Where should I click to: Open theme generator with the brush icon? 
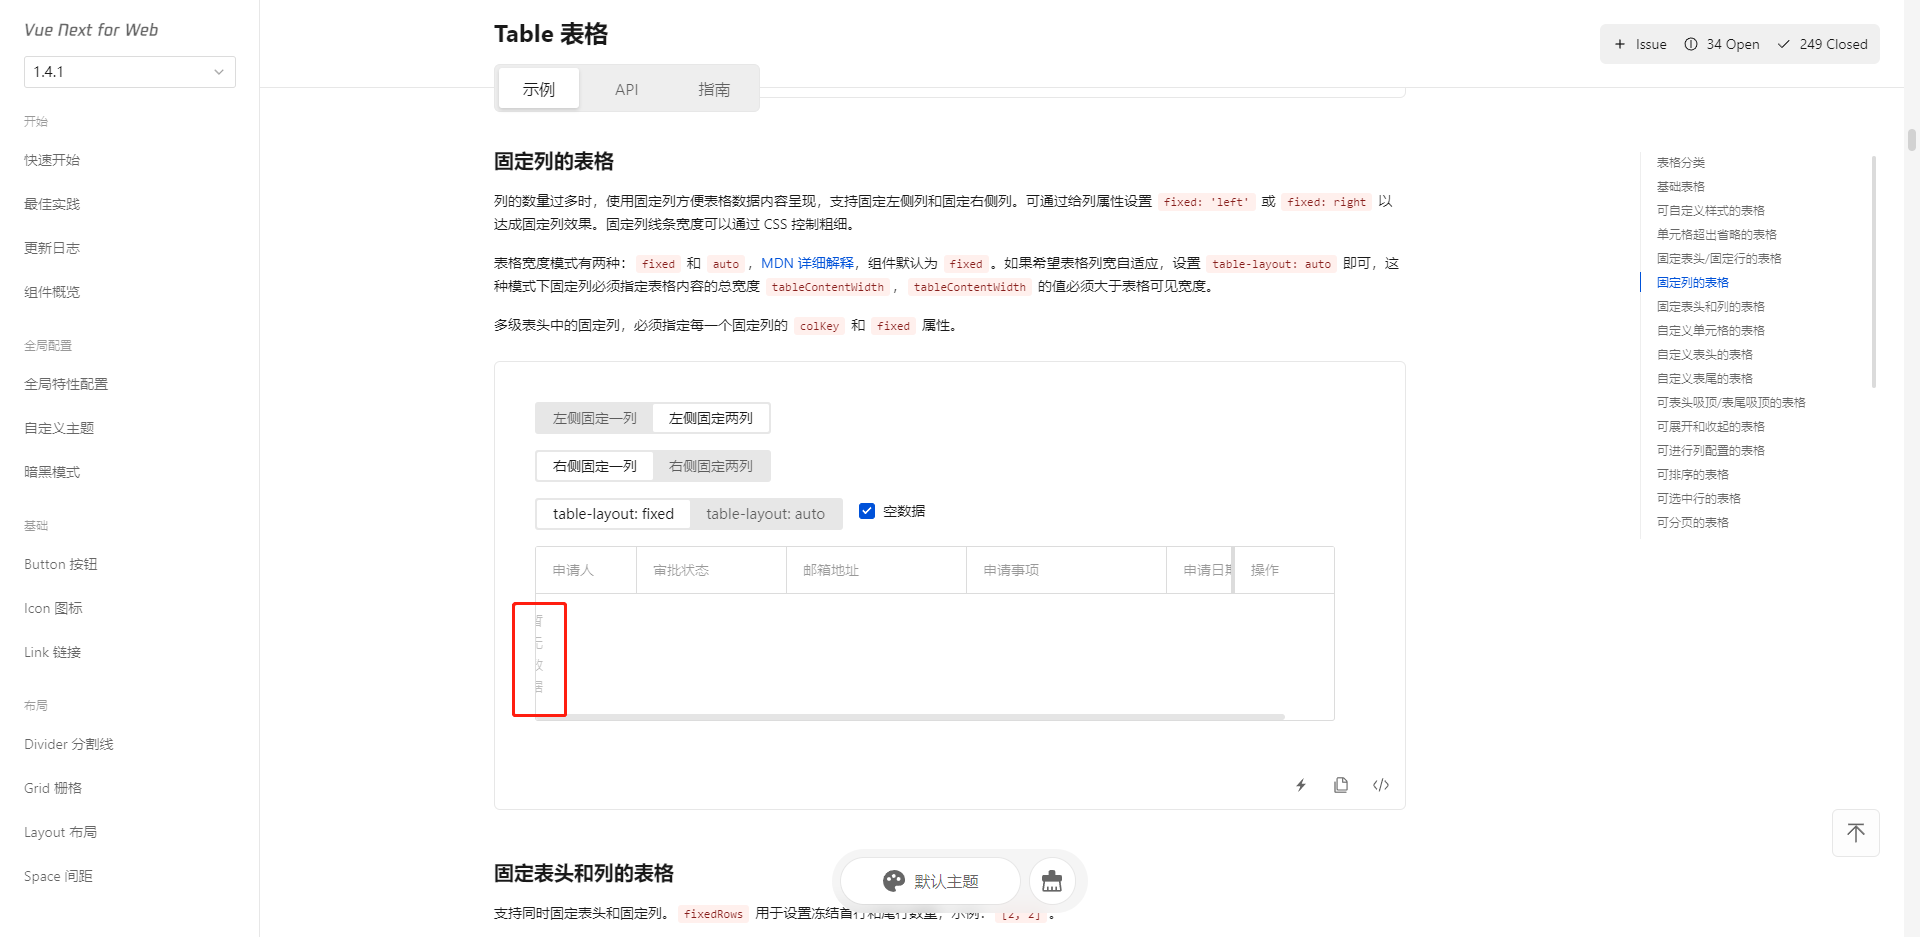[1052, 881]
